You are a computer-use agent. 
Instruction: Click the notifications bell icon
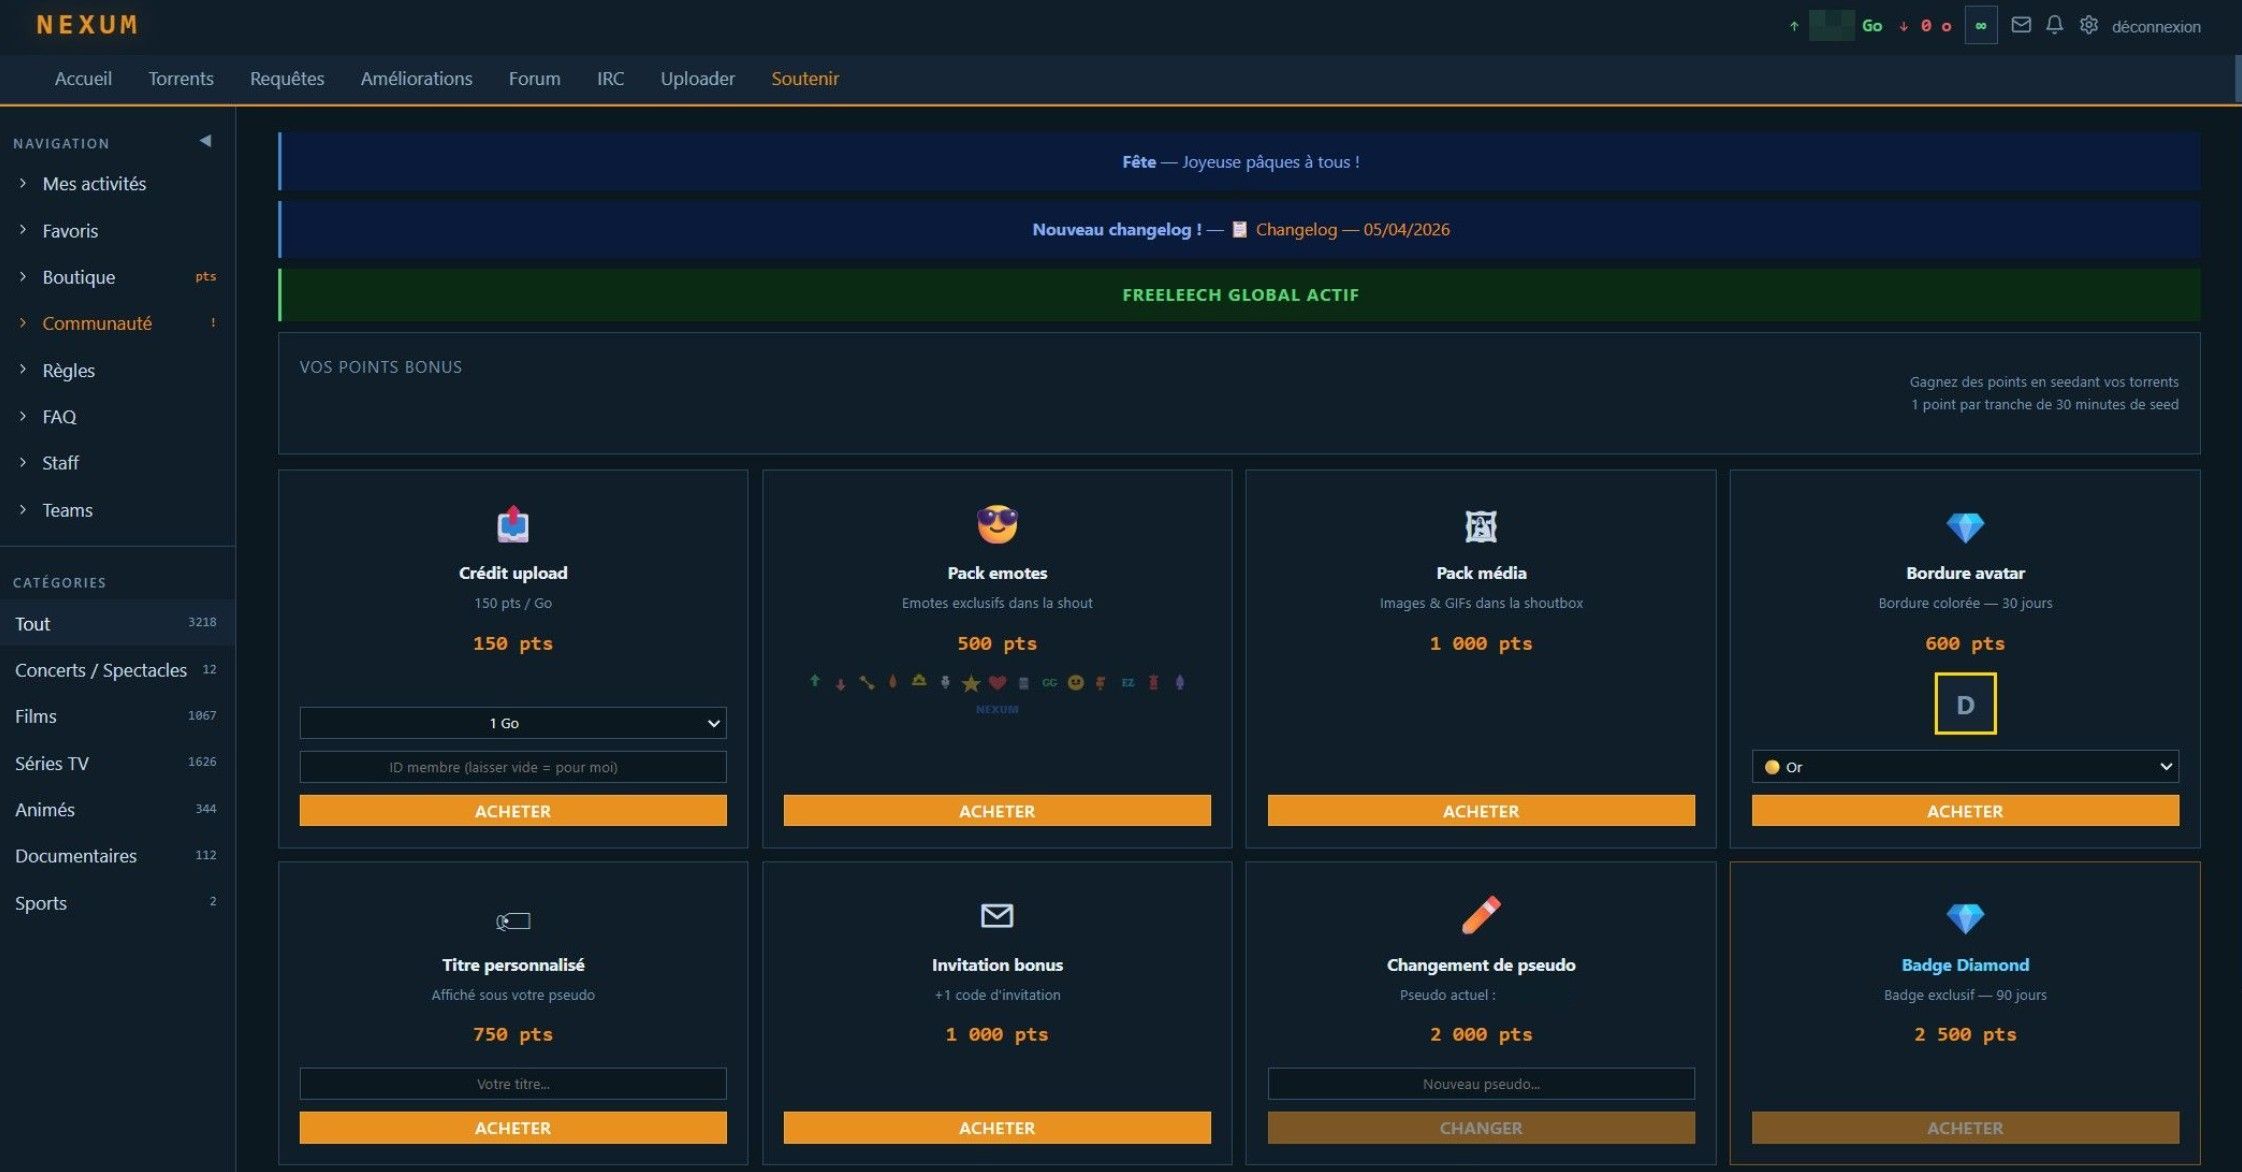click(x=2054, y=25)
